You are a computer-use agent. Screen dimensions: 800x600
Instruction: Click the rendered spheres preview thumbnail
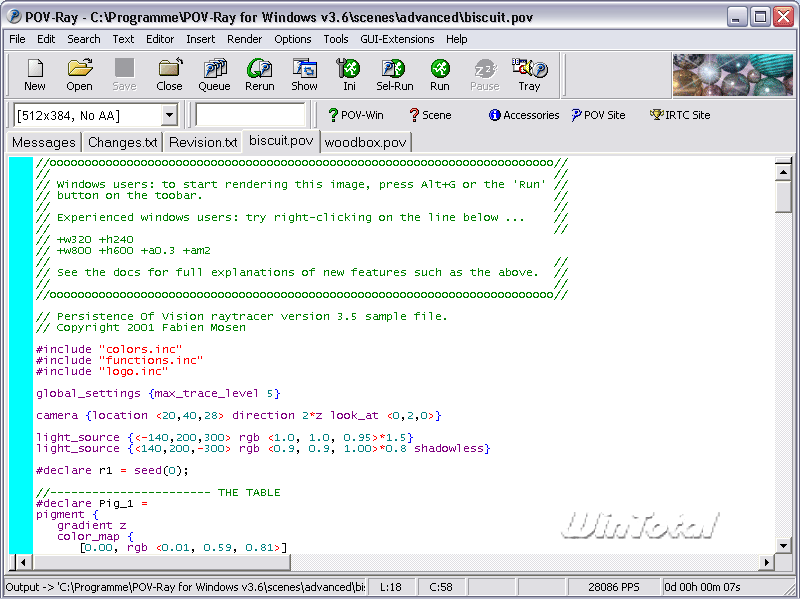733,75
